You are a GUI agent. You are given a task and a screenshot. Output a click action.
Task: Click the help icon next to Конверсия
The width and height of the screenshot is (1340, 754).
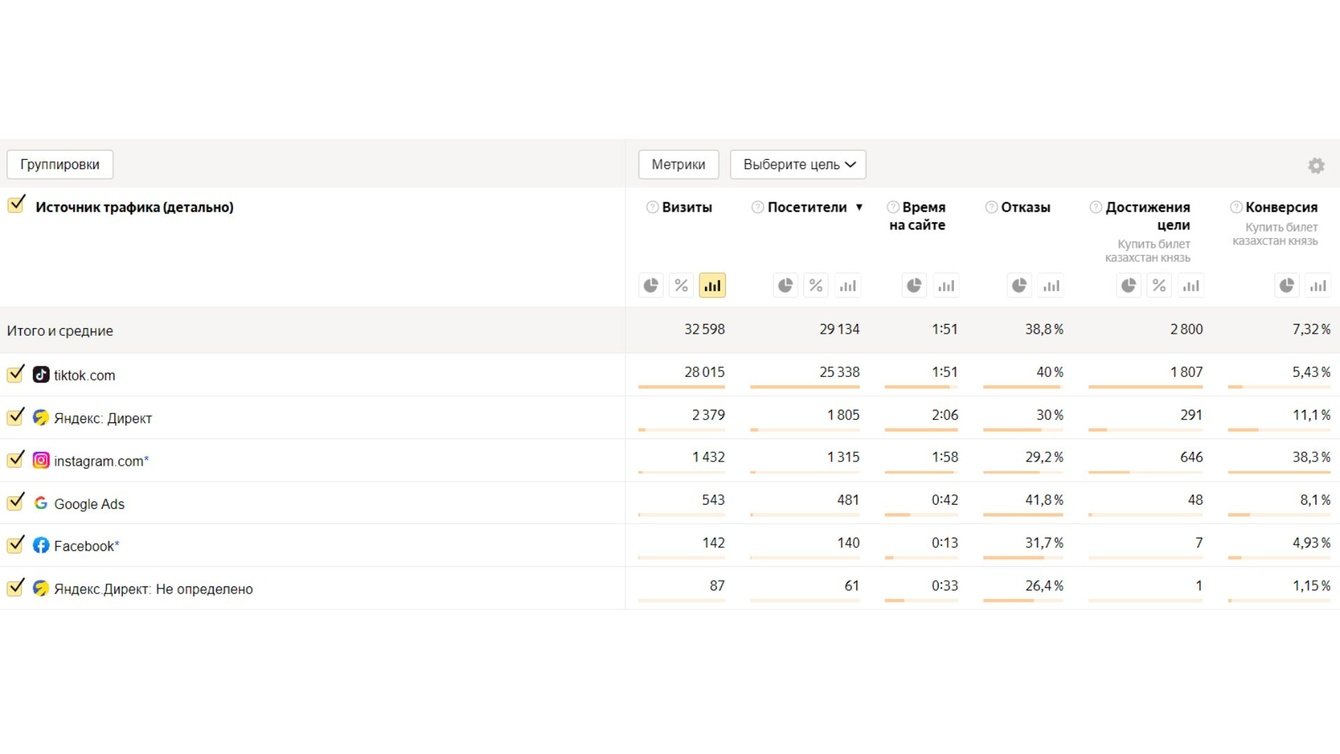click(1236, 208)
